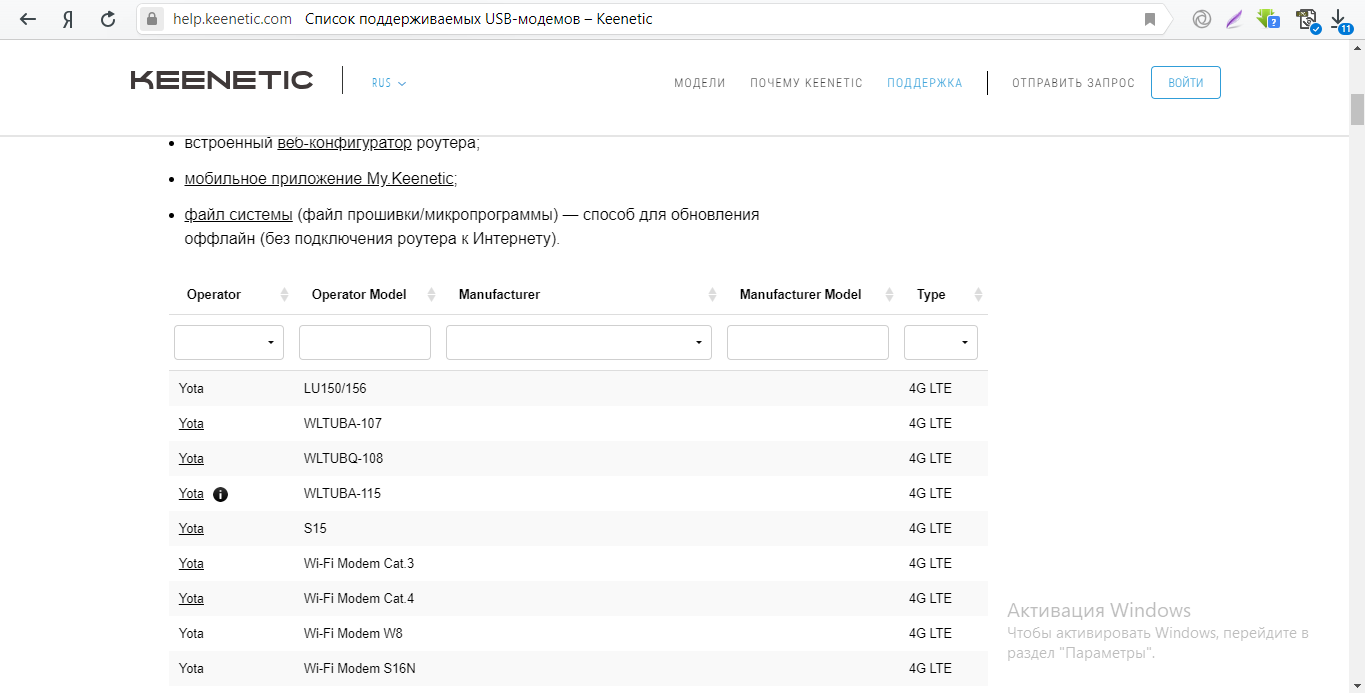Go to ПОДДЕРЖКА section
The image size is (1365, 693).
pyautogui.click(x=924, y=83)
